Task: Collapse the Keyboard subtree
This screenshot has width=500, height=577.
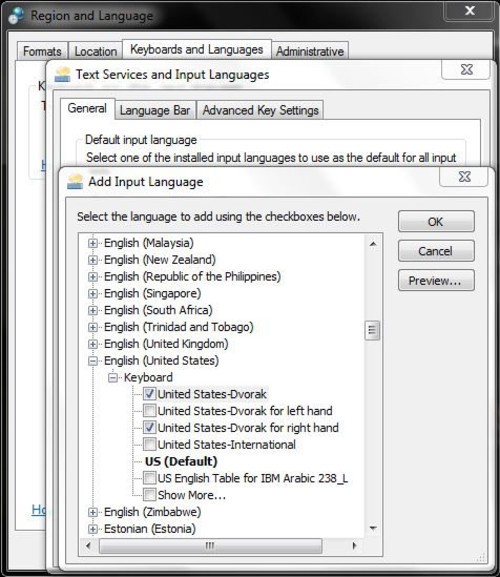Action: click(x=113, y=378)
